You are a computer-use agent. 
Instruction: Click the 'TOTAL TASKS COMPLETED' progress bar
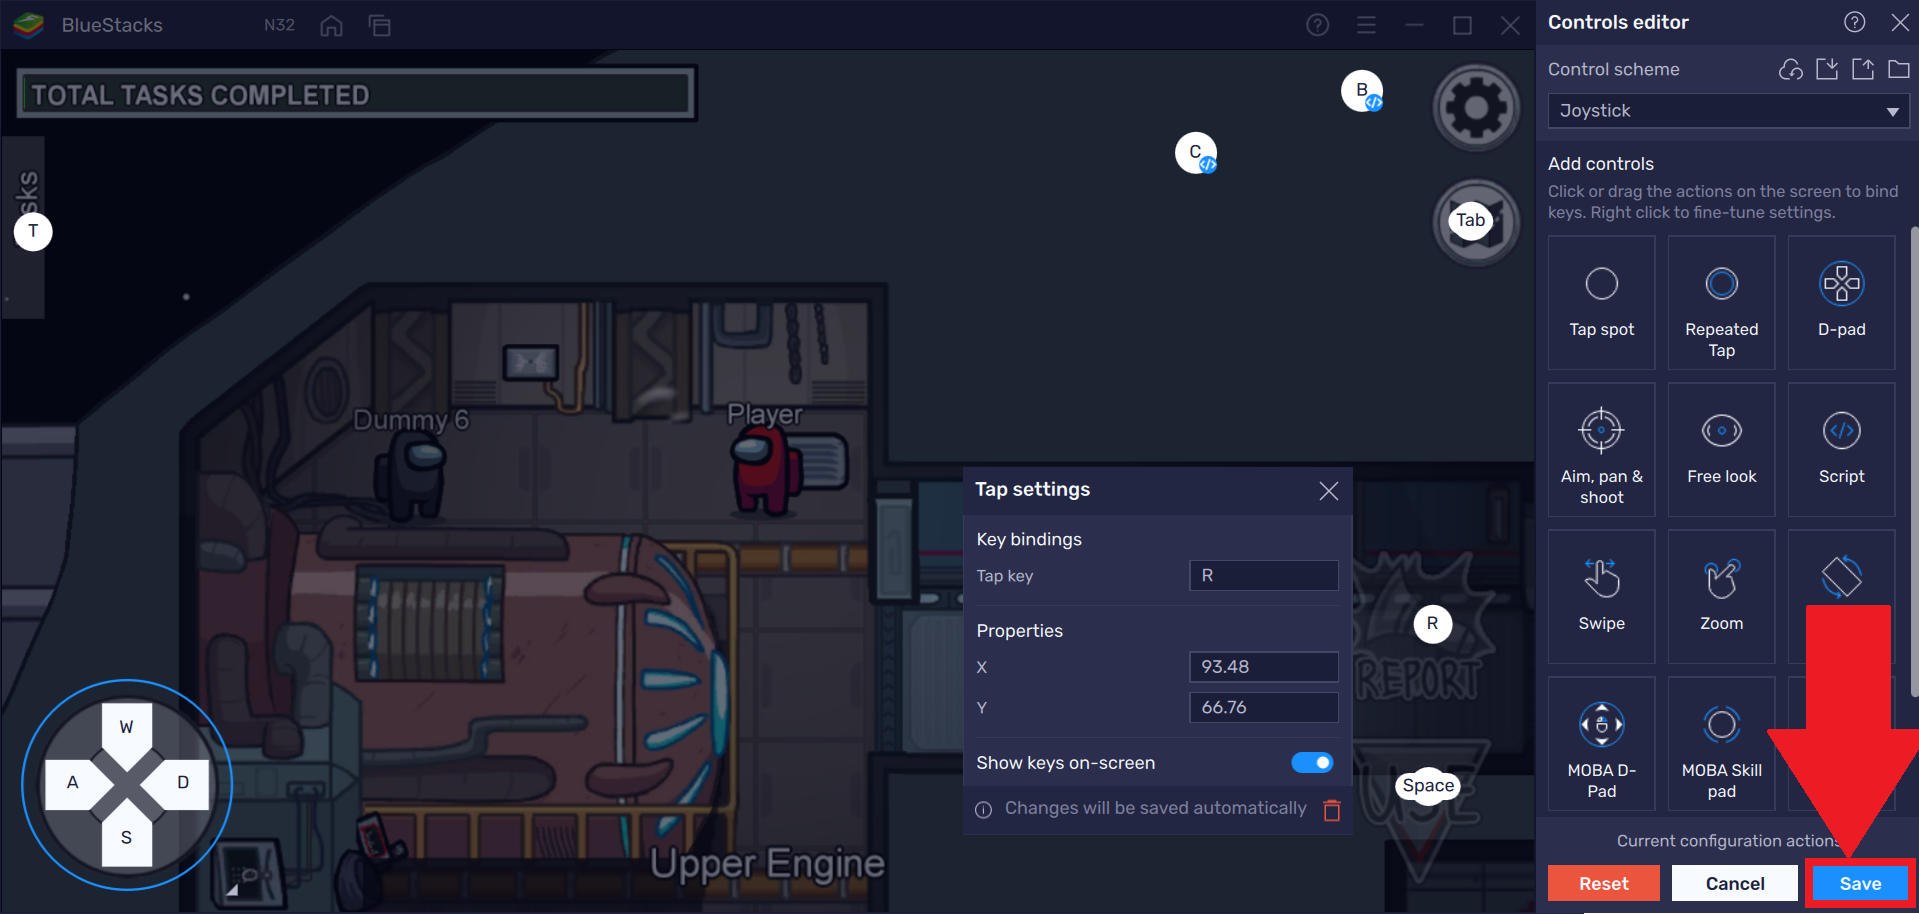pyautogui.click(x=357, y=95)
